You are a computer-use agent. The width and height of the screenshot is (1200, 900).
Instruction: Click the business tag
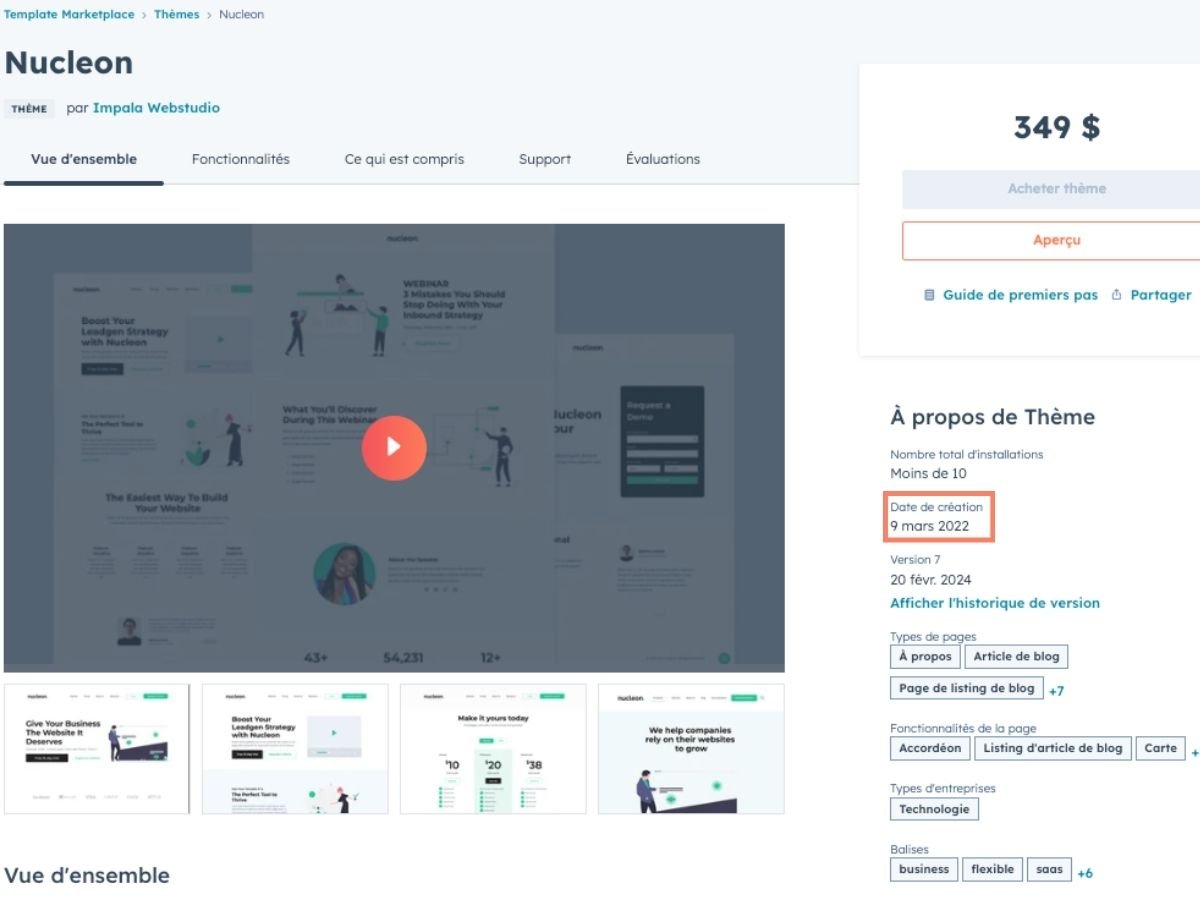click(924, 869)
